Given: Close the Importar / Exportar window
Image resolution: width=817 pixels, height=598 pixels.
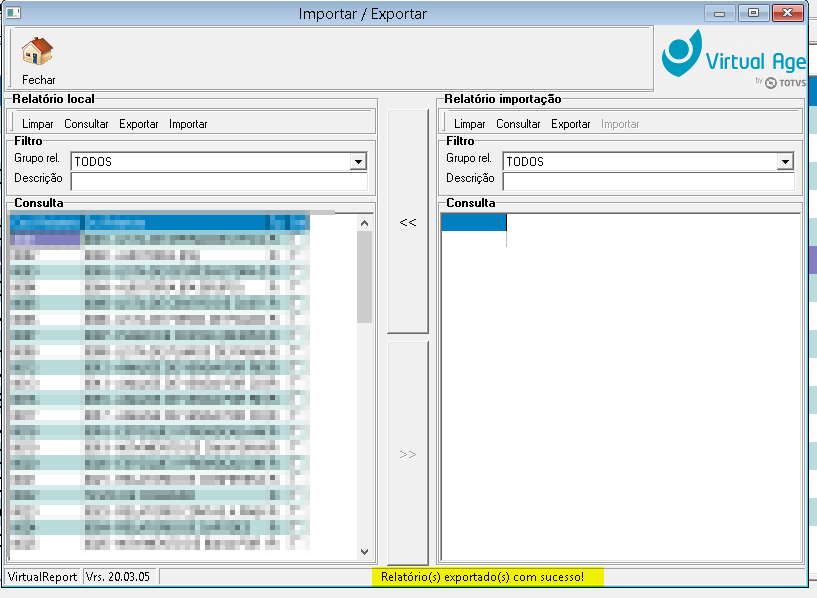Looking at the screenshot, I should [x=787, y=13].
